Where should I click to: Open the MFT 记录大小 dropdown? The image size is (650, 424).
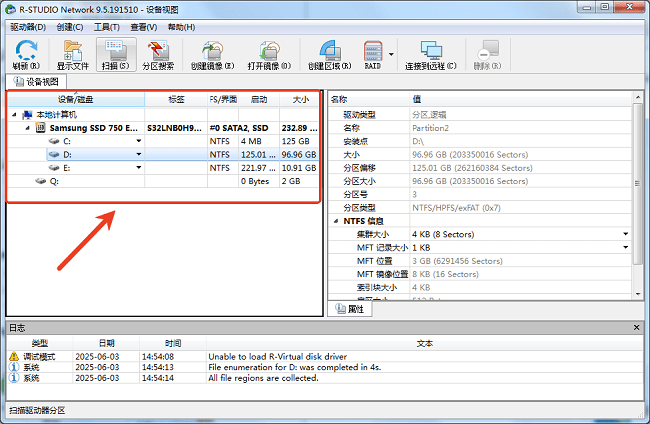[x=626, y=247]
